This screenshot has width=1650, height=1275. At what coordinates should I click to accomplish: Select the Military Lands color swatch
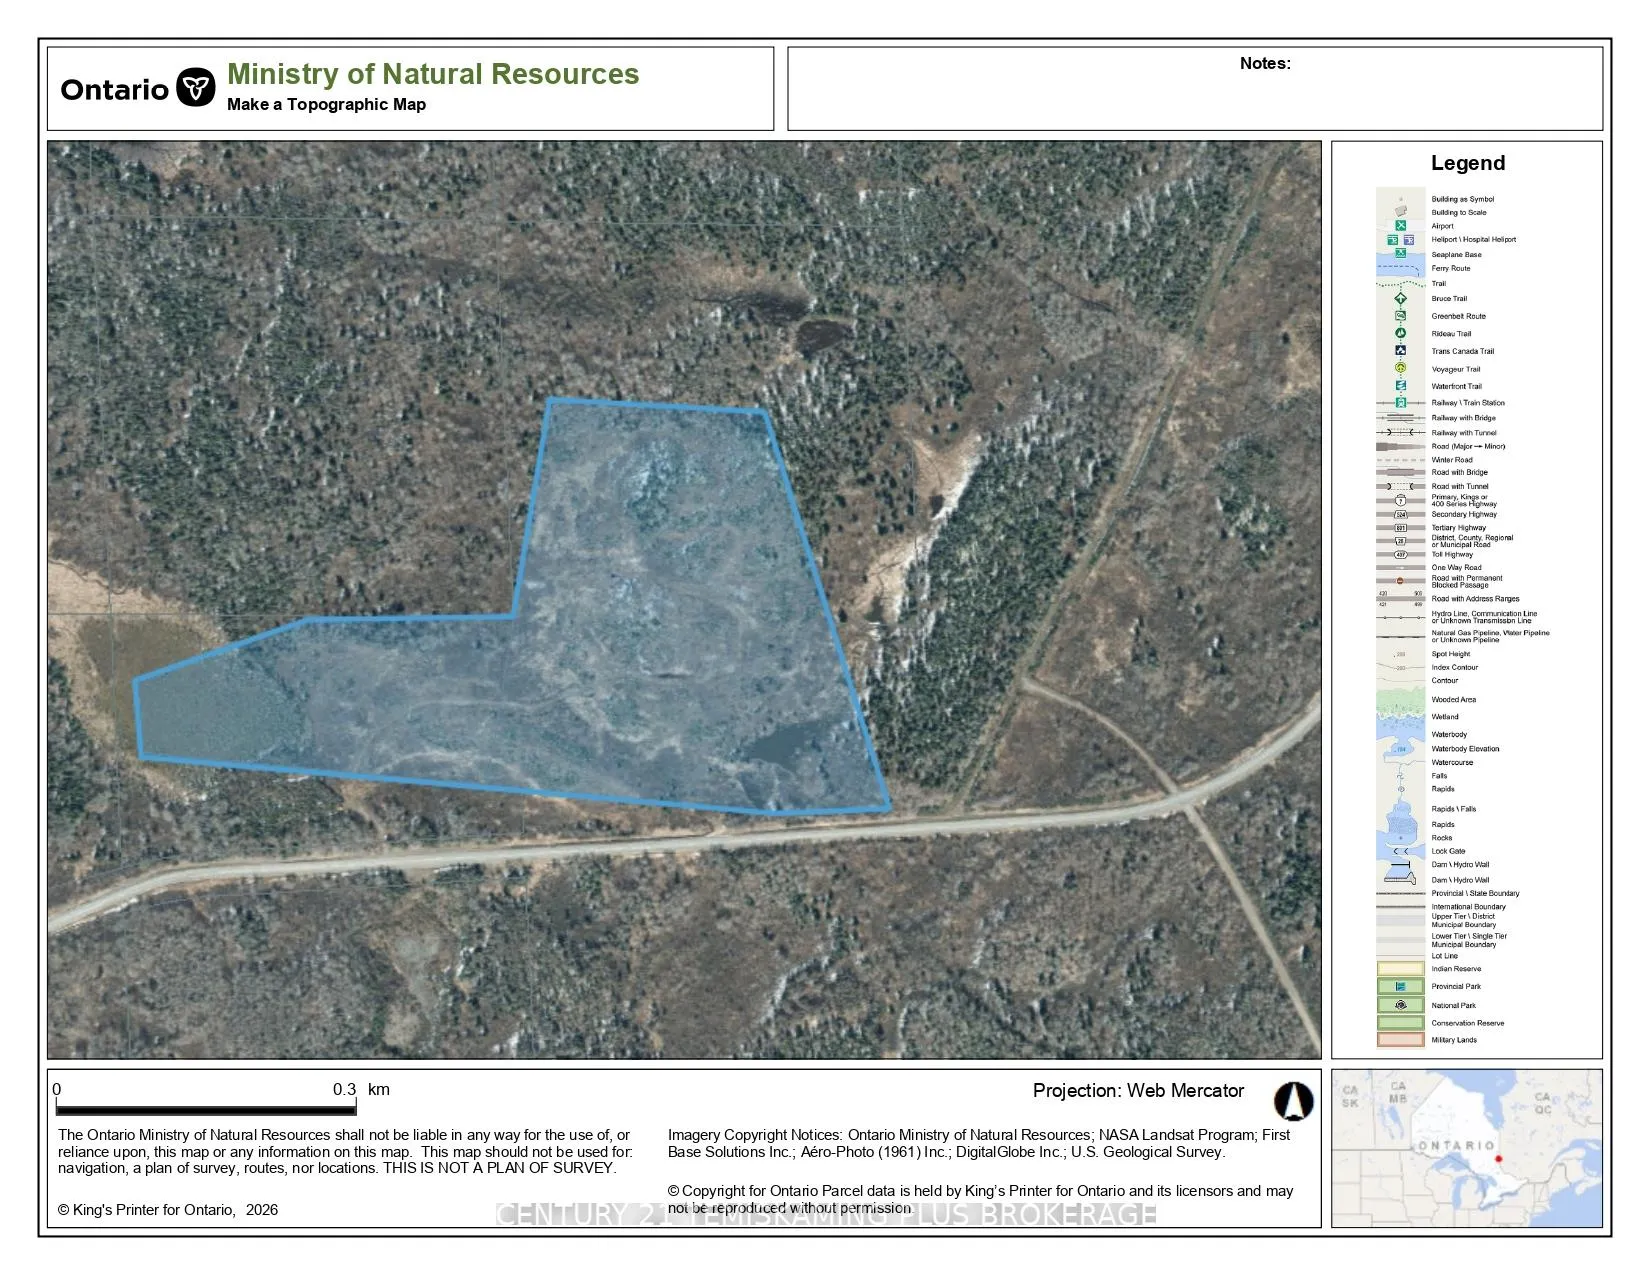coord(1400,1040)
